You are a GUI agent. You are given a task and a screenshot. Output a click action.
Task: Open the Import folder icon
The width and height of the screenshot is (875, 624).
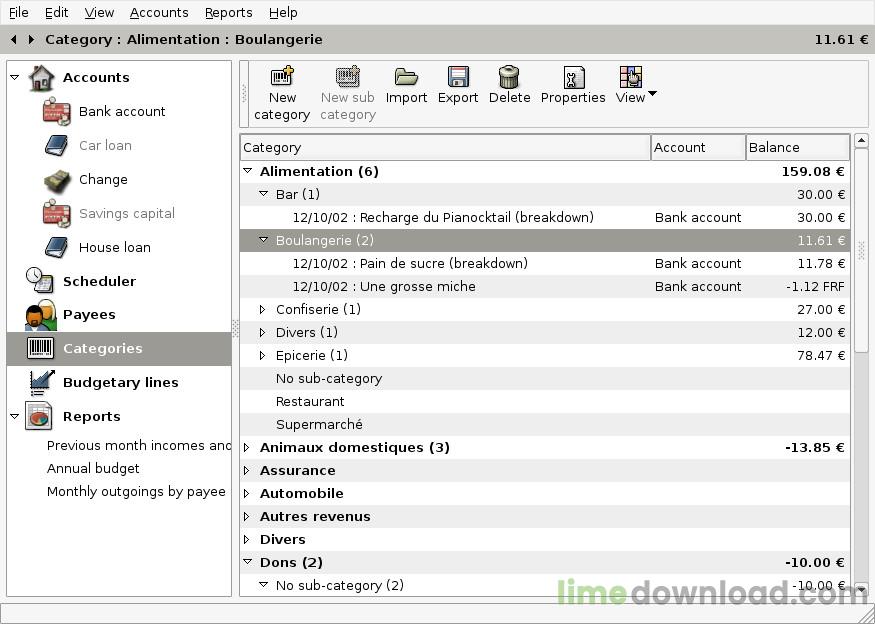[406, 76]
